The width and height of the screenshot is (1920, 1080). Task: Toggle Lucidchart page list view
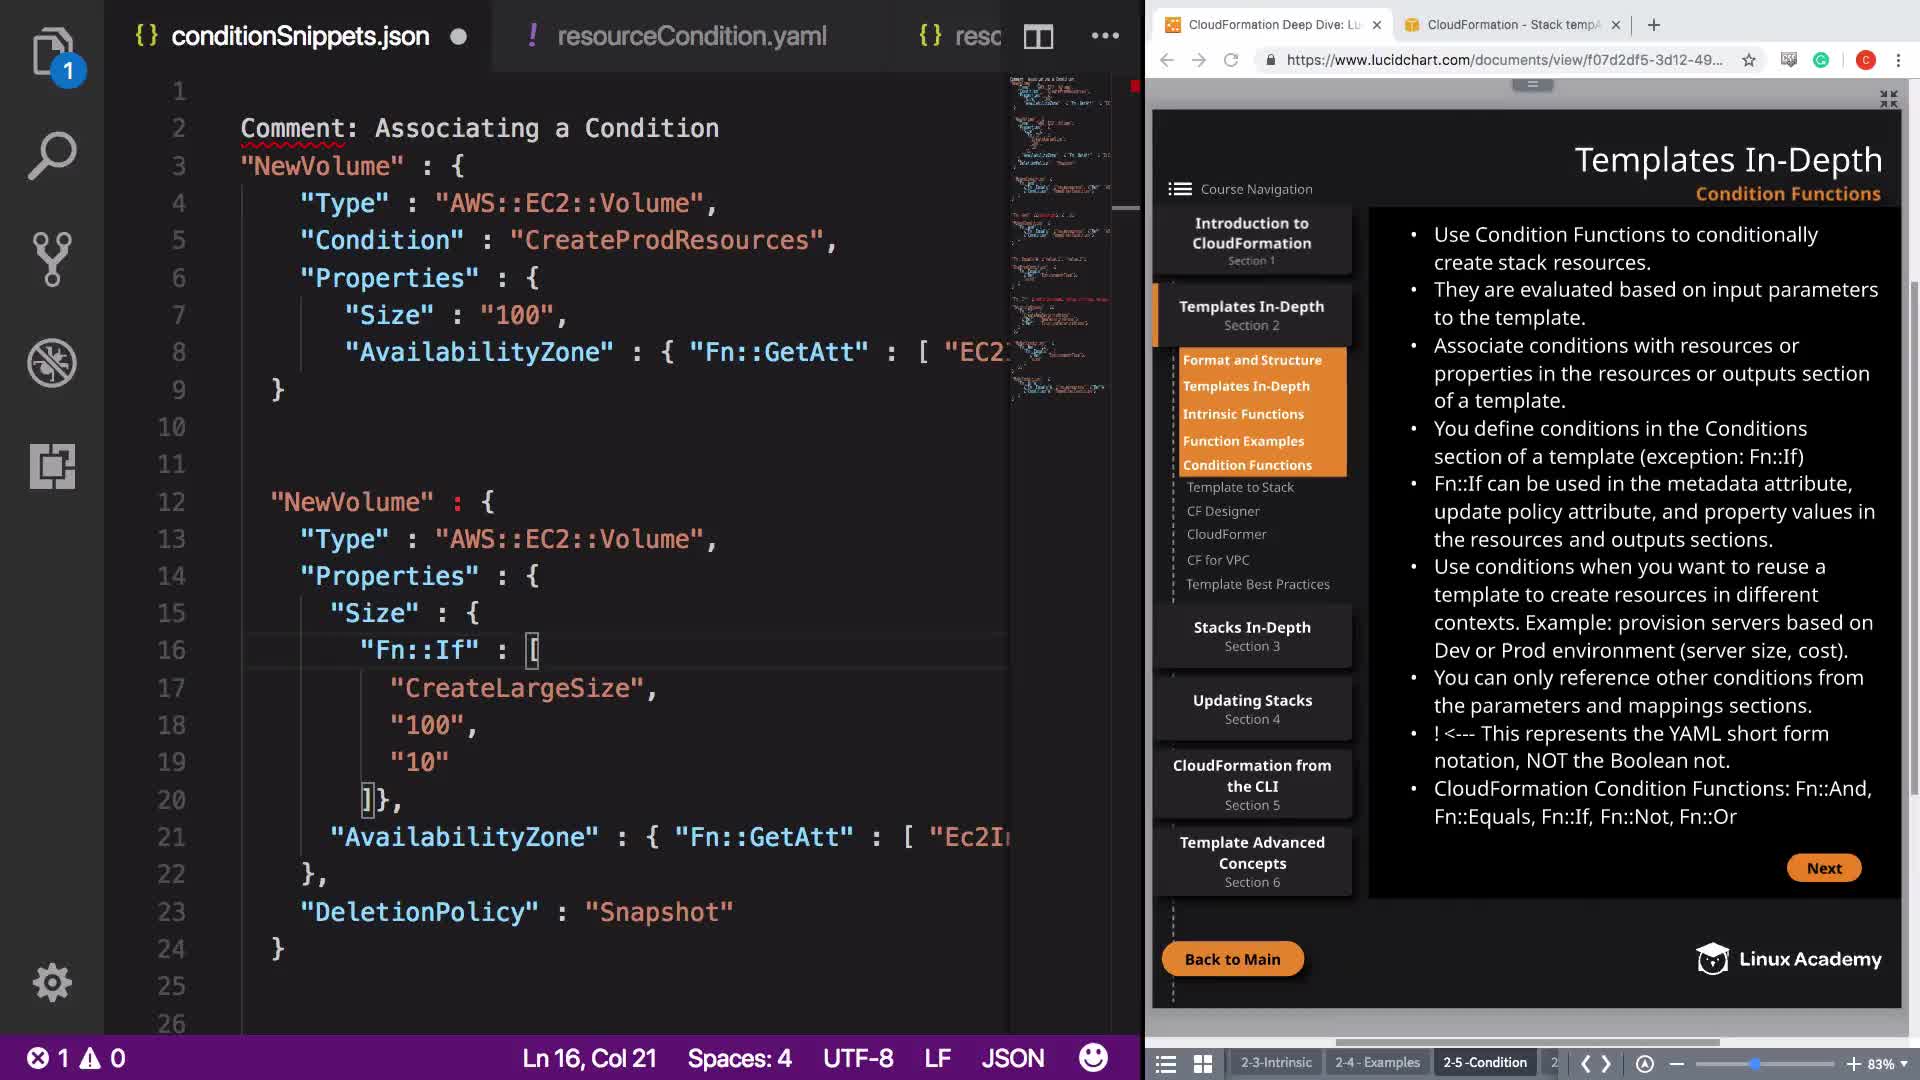coord(1166,1063)
